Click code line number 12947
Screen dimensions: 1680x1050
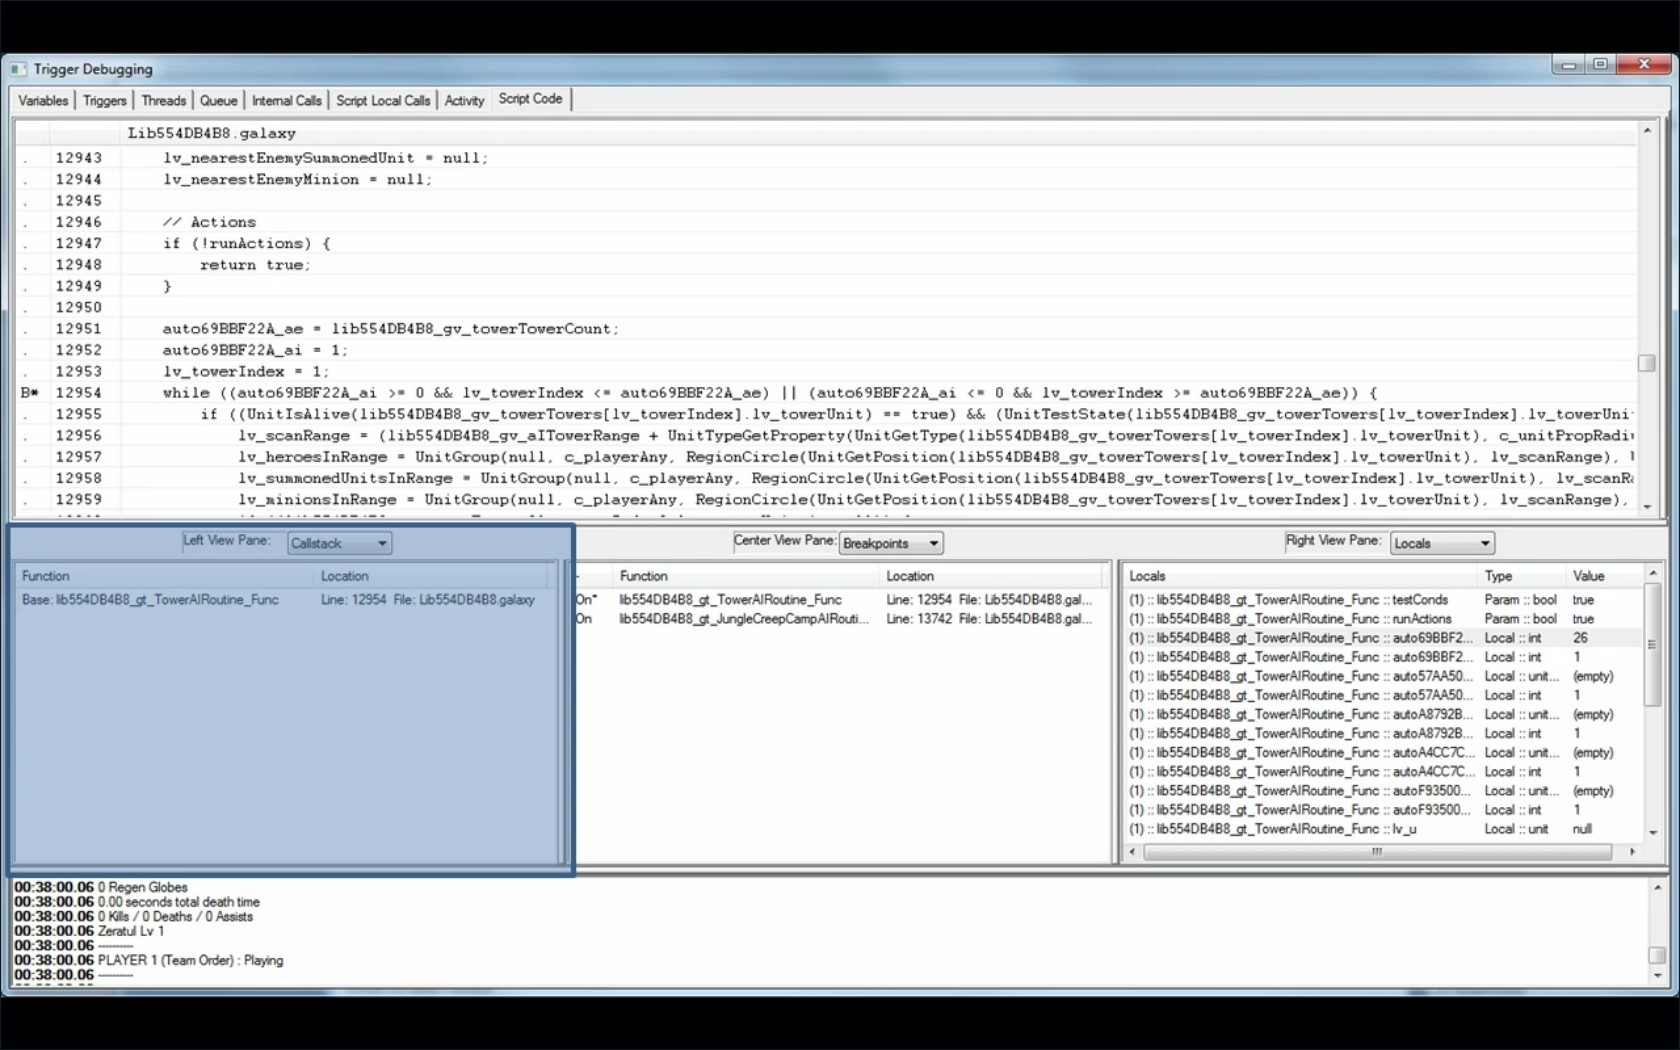point(78,243)
